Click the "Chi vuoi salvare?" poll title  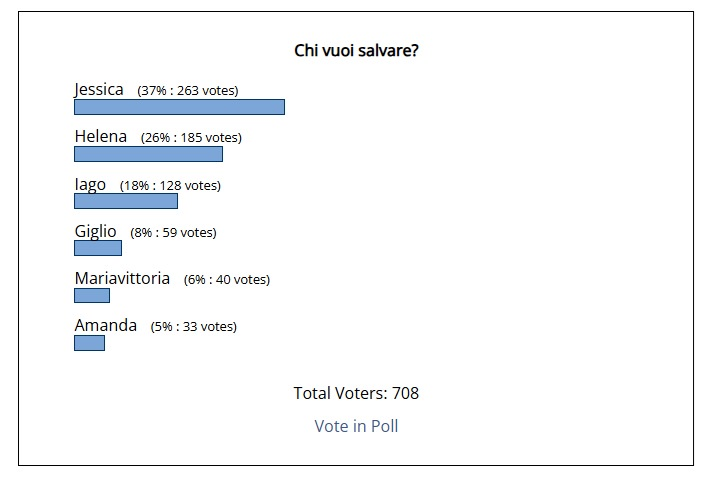[356, 51]
